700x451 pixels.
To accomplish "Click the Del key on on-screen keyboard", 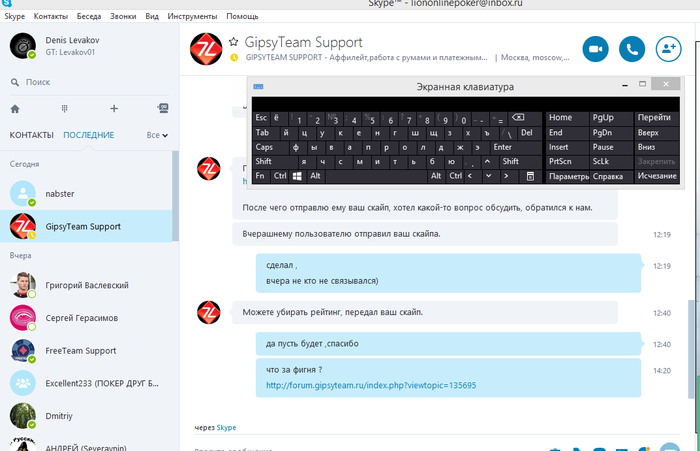I will pyautogui.click(x=529, y=133).
